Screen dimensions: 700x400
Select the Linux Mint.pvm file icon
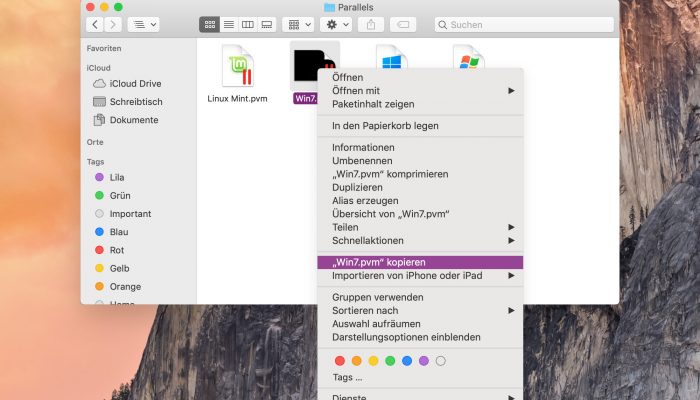click(238, 66)
